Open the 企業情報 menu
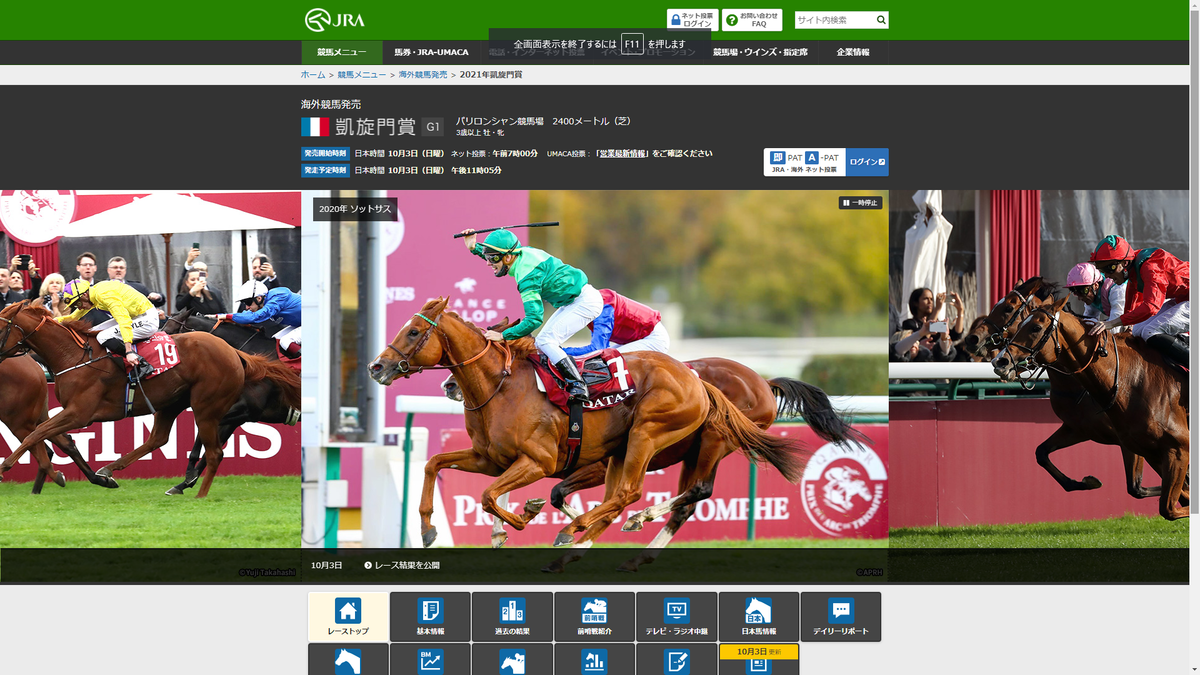The width and height of the screenshot is (1200, 675). [853, 52]
